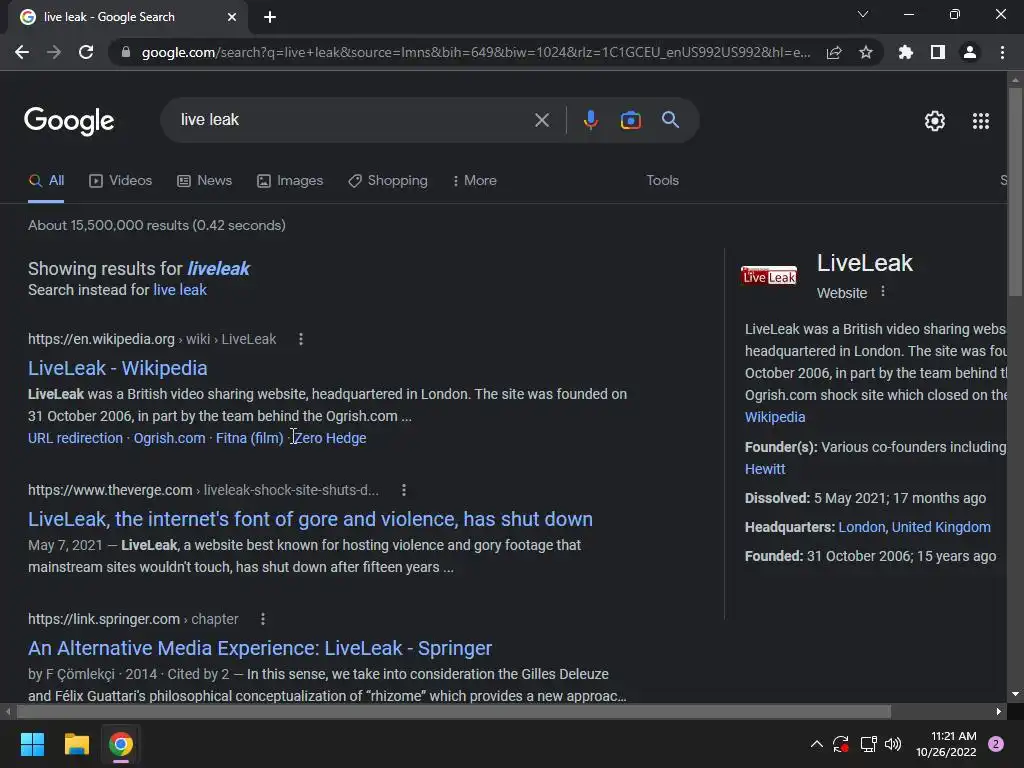Click the 'liveleak' corrected query link
The height and width of the screenshot is (768, 1024).
point(218,268)
